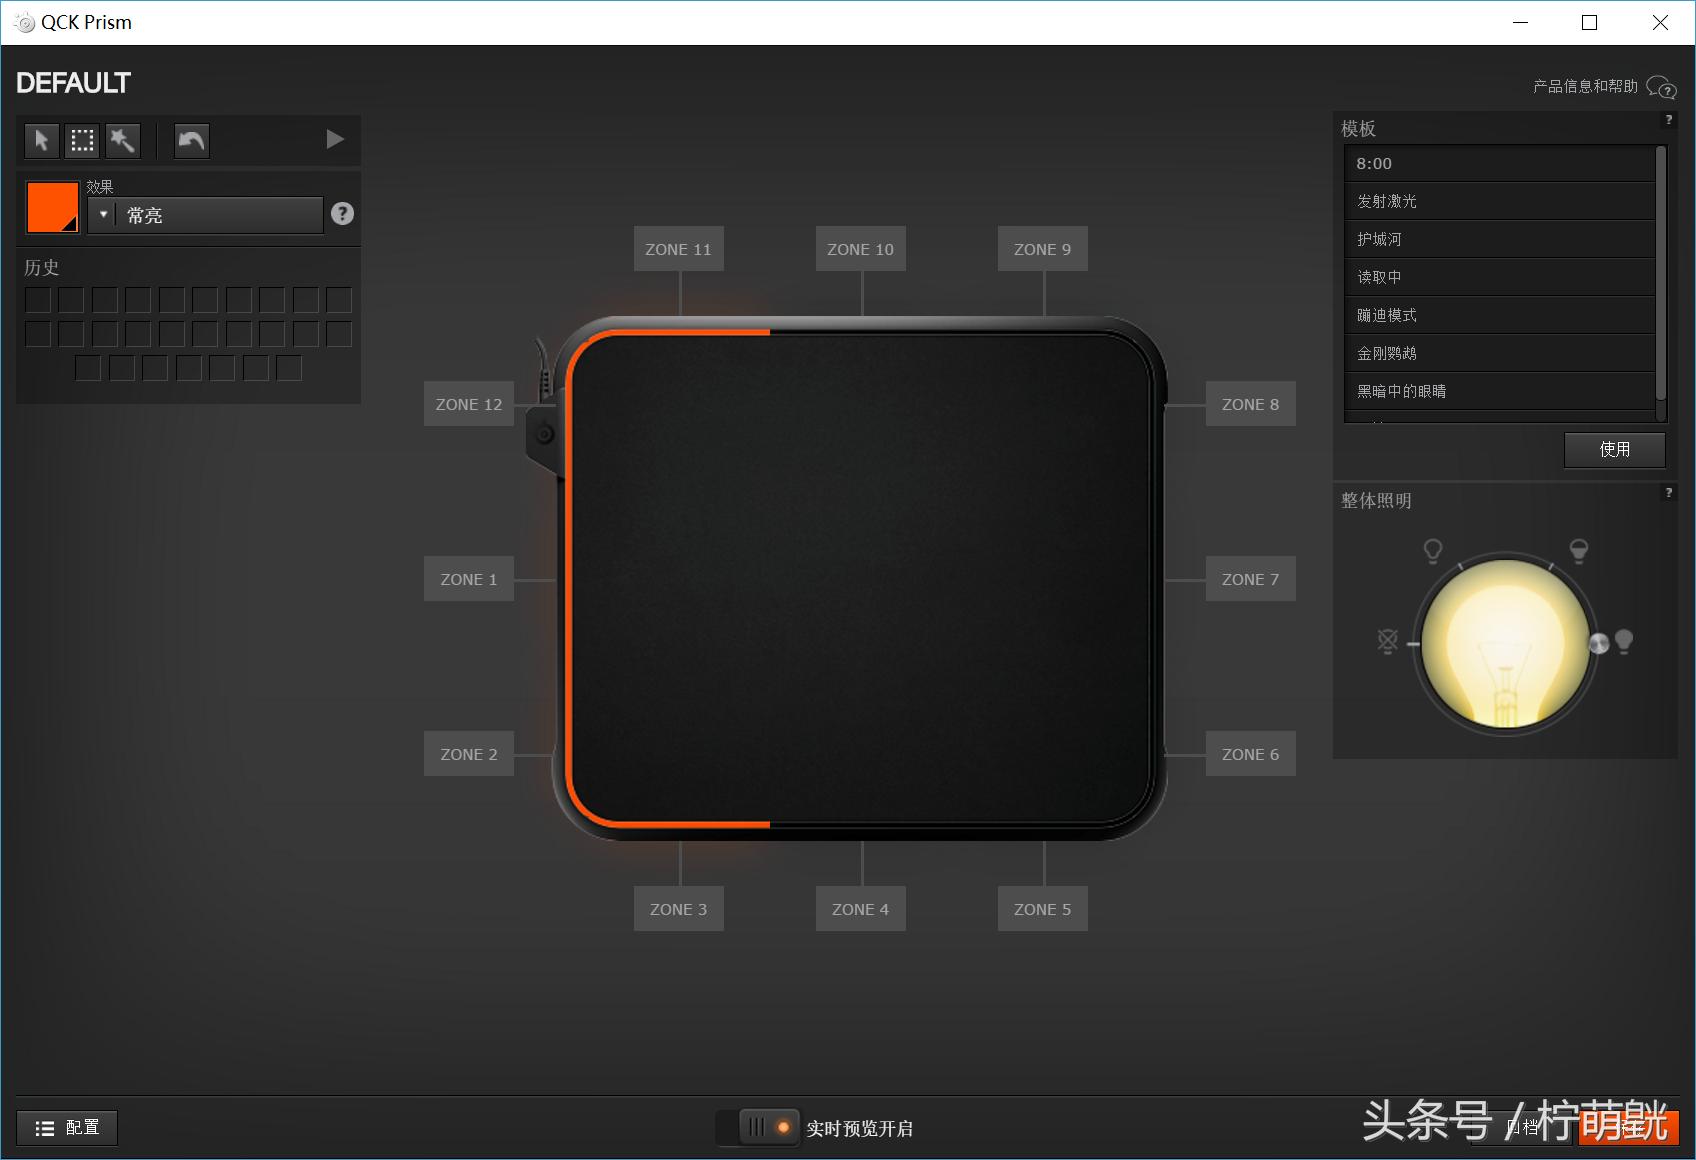The height and width of the screenshot is (1160, 1696).
Task: Click the ZONE 4 label
Action: click(861, 909)
